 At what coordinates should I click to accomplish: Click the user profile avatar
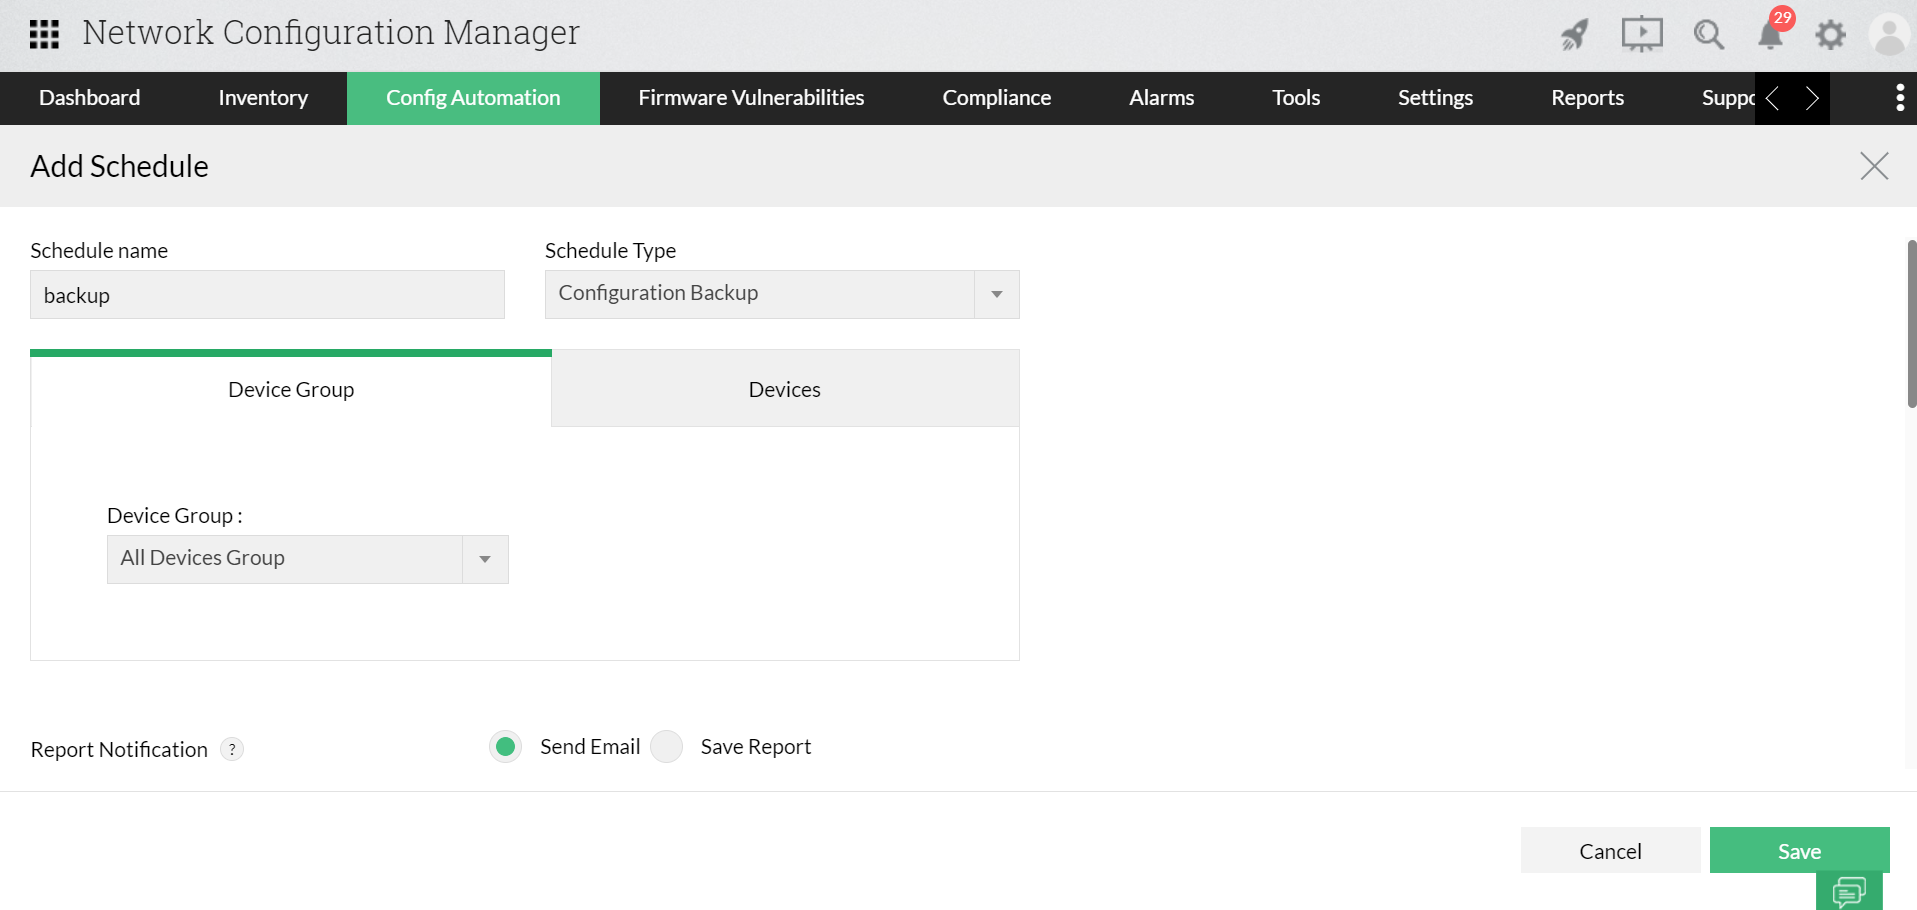pyautogui.click(x=1888, y=35)
